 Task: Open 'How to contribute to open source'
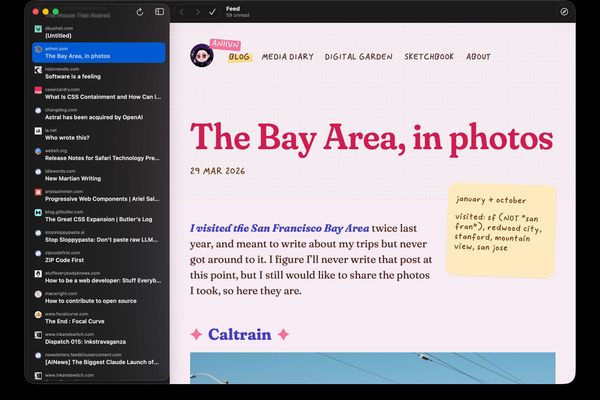coord(99,298)
